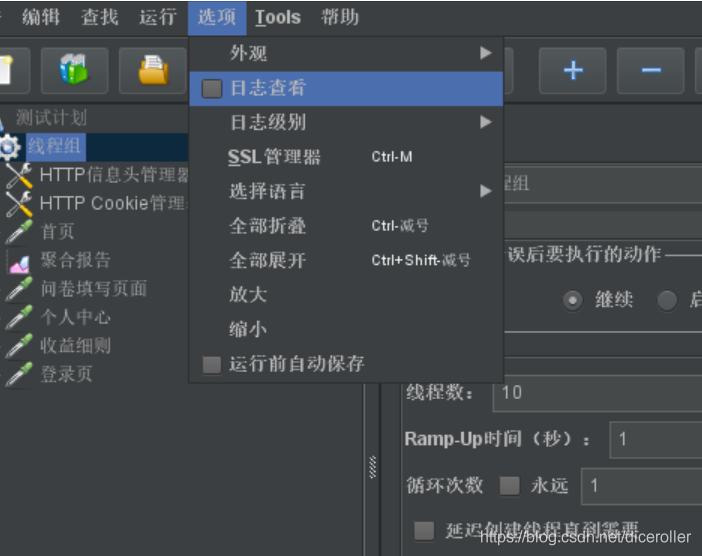Click the thread group name field
The image size is (702, 556).
tap(603, 183)
